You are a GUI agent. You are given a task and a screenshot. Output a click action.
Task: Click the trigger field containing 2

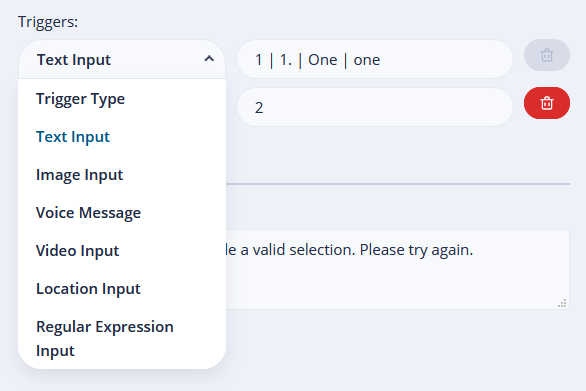coord(375,107)
